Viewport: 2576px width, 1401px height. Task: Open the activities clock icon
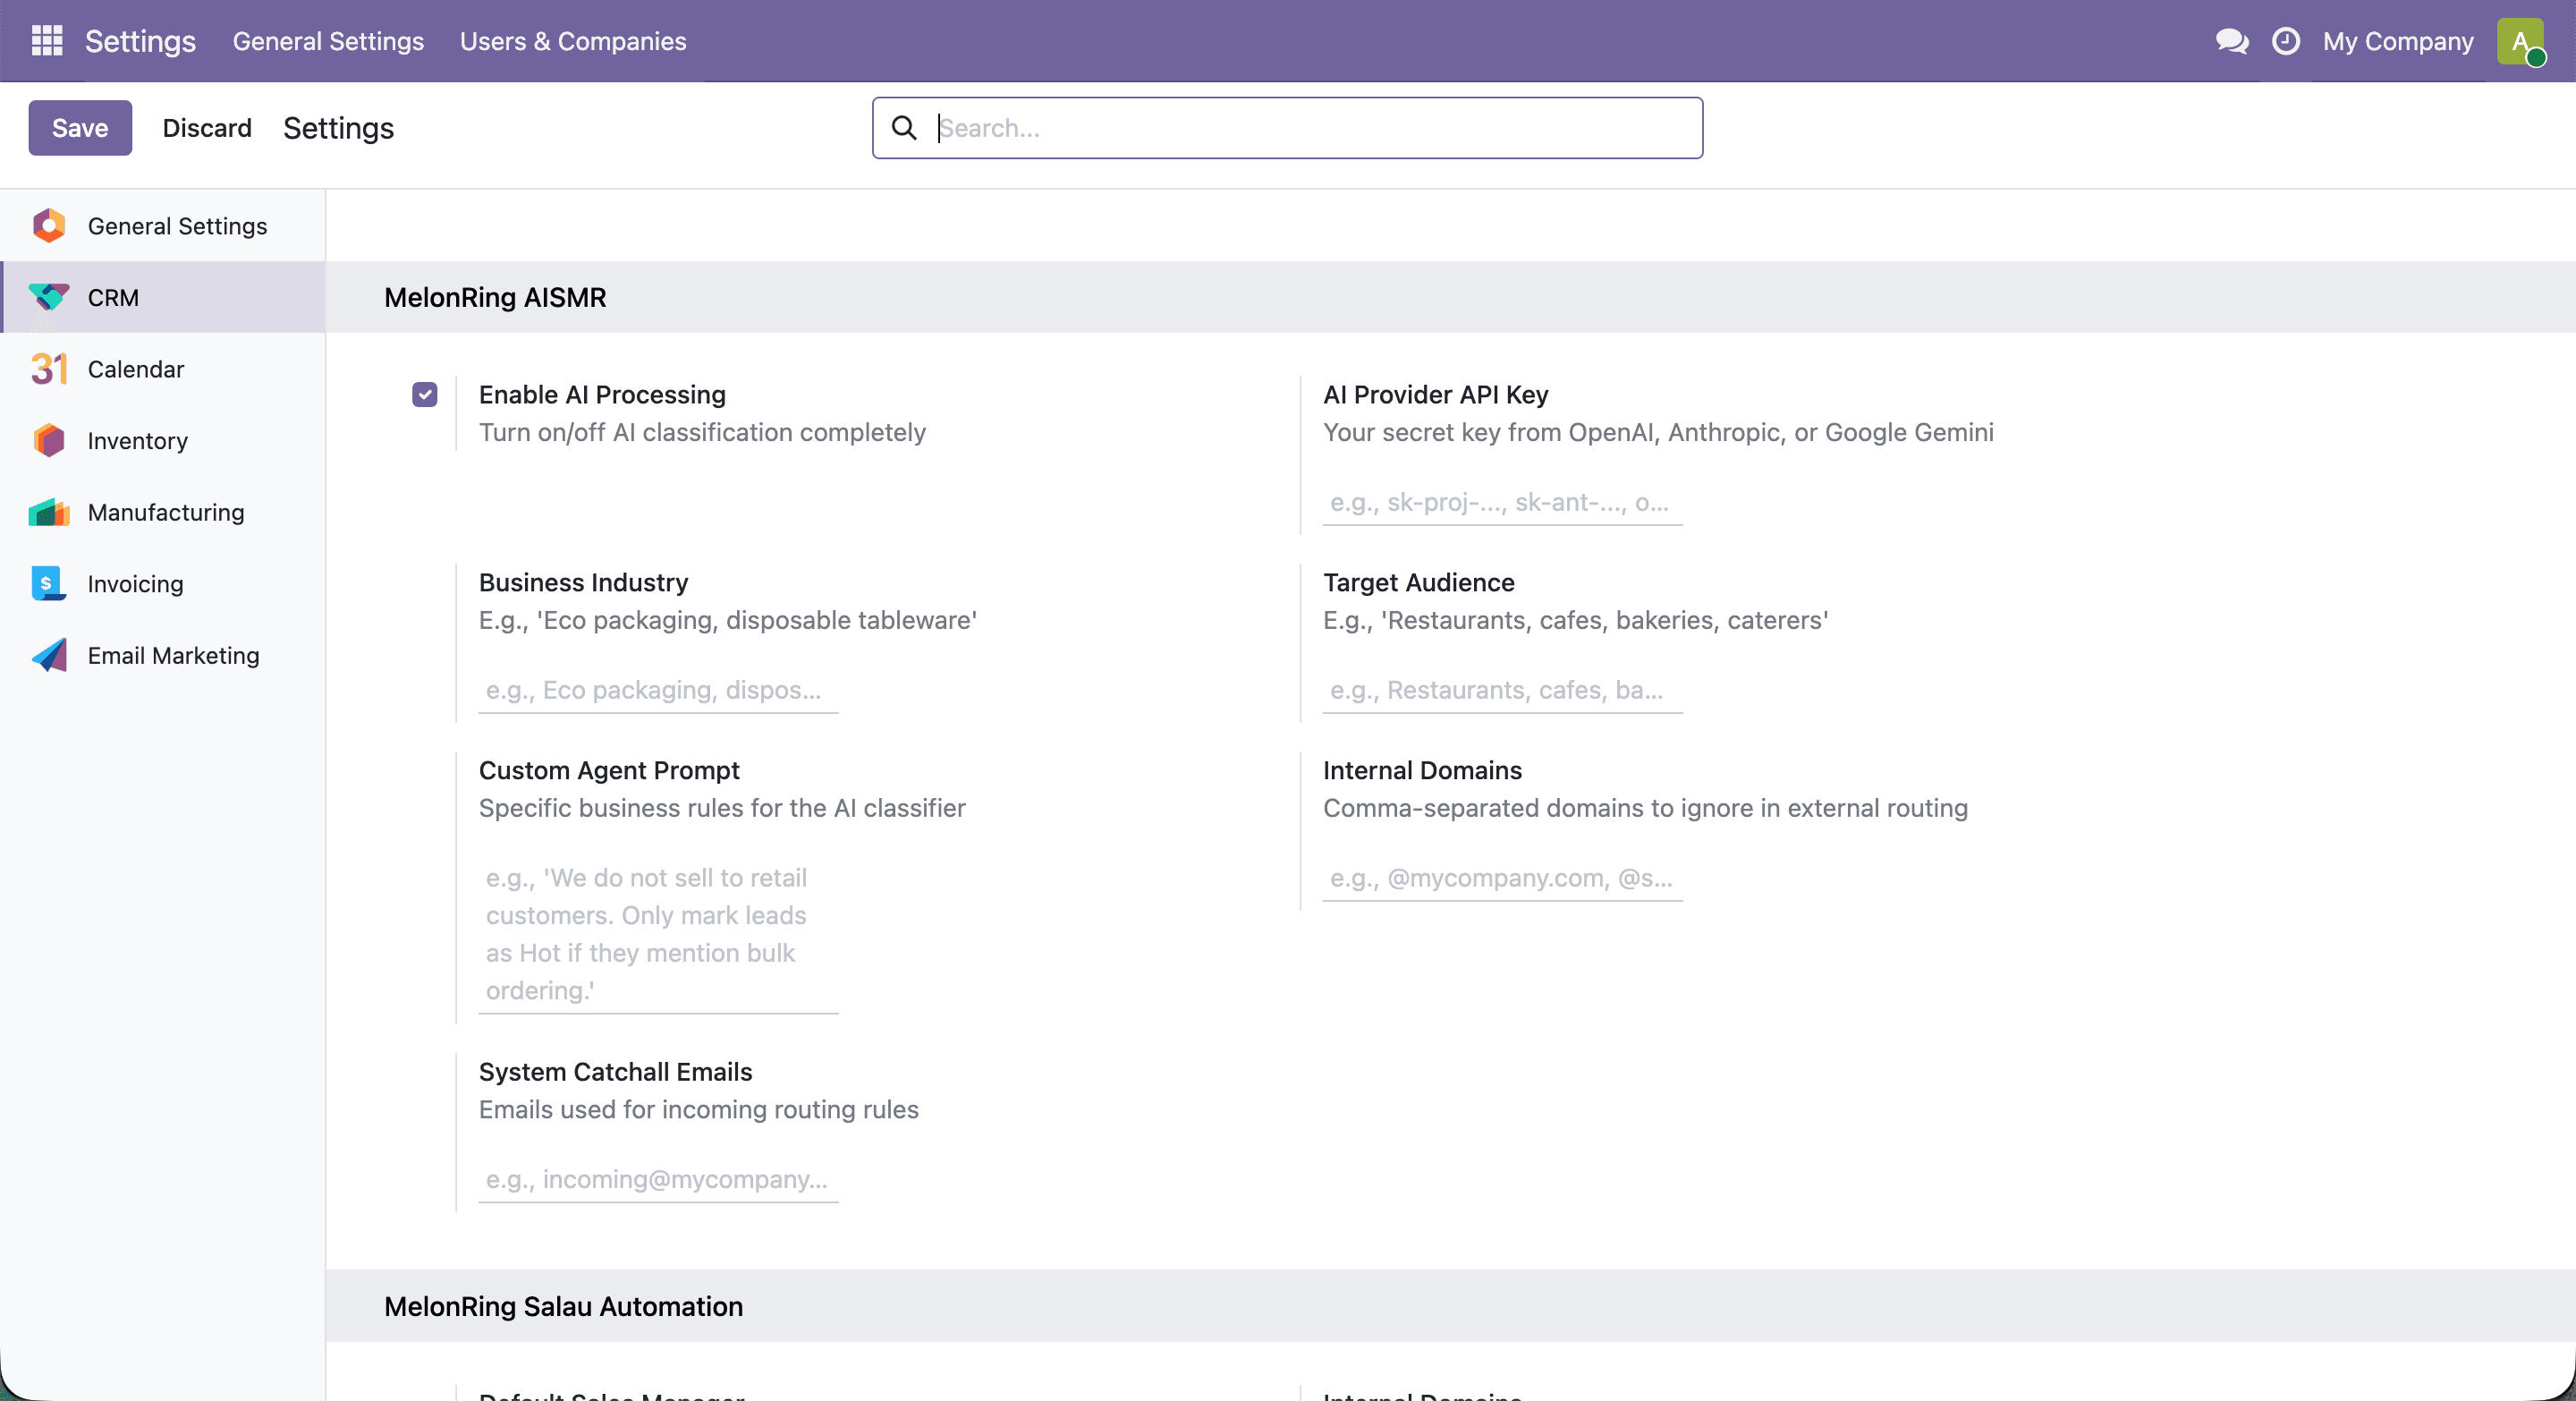2286,41
